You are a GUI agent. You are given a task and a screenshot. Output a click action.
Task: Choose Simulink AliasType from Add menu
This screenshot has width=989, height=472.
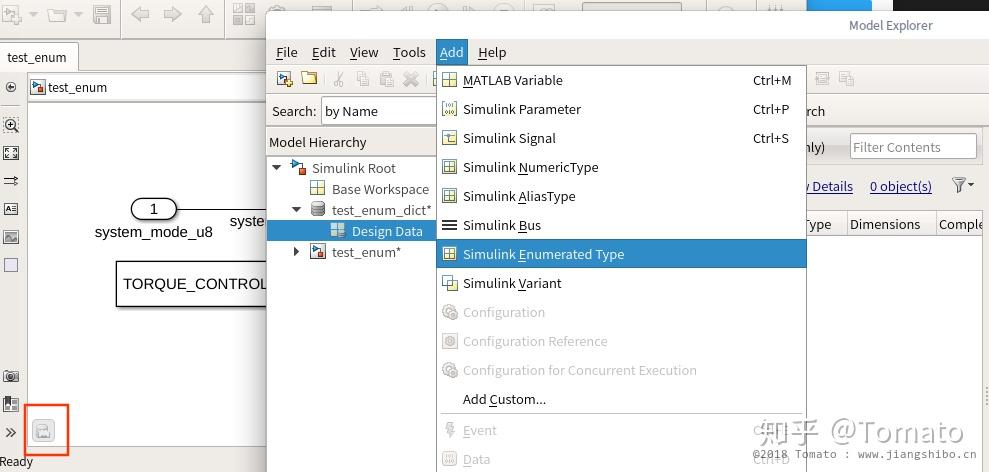621,196
